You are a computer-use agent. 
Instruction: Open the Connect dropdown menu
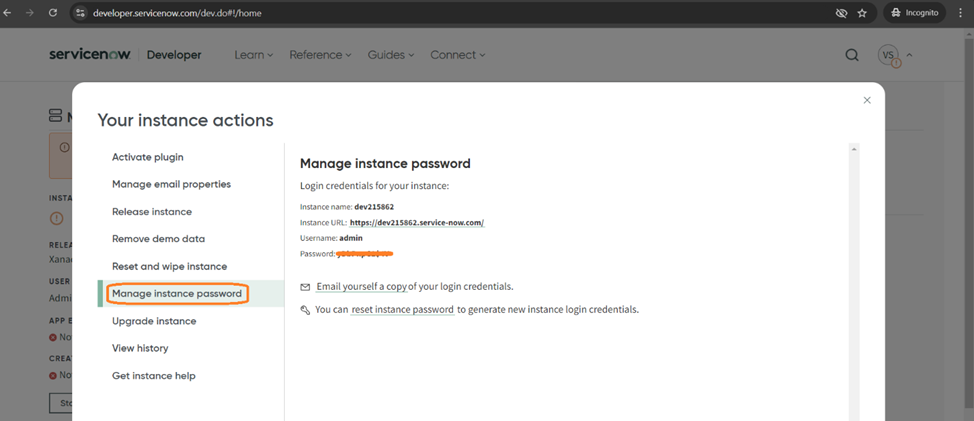point(457,55)
